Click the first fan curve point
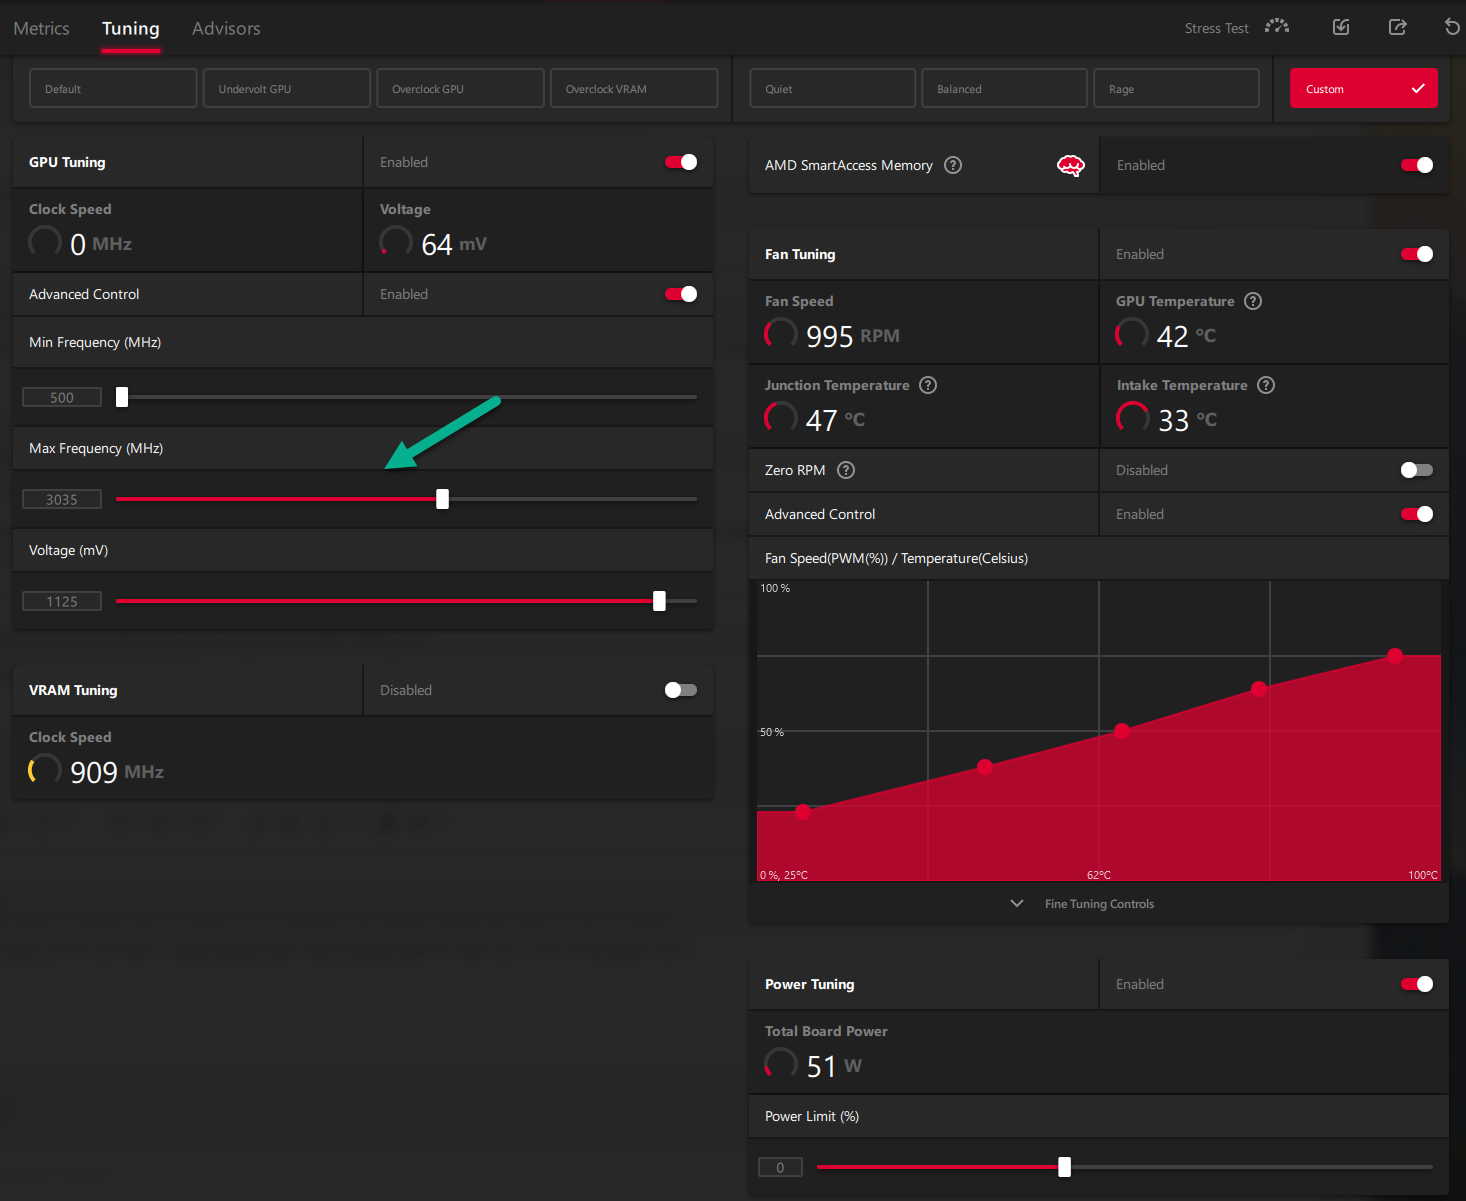 coord(803,811)
